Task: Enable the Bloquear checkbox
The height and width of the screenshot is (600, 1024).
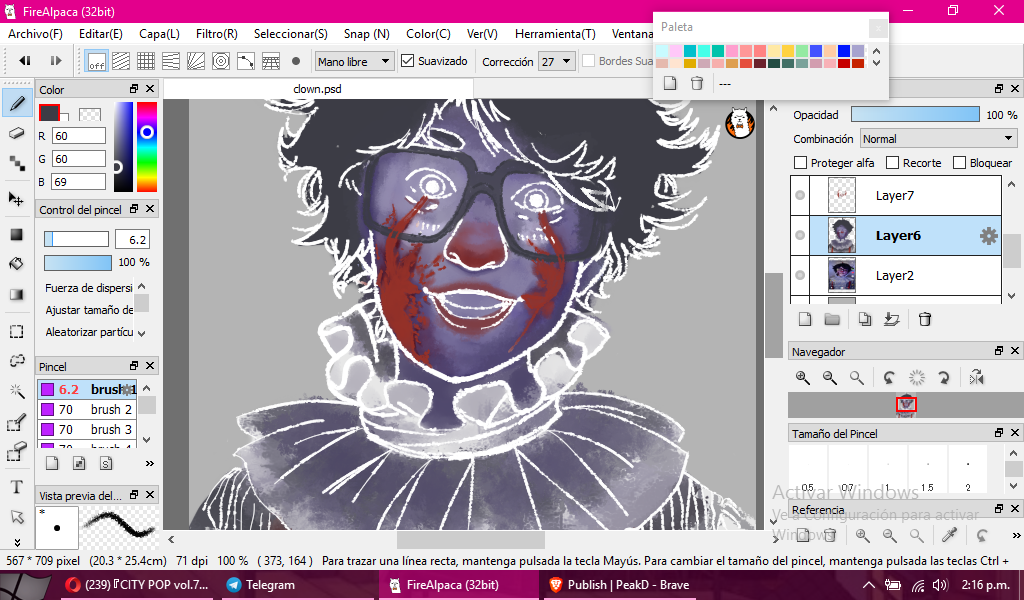Action: point(959,163)
